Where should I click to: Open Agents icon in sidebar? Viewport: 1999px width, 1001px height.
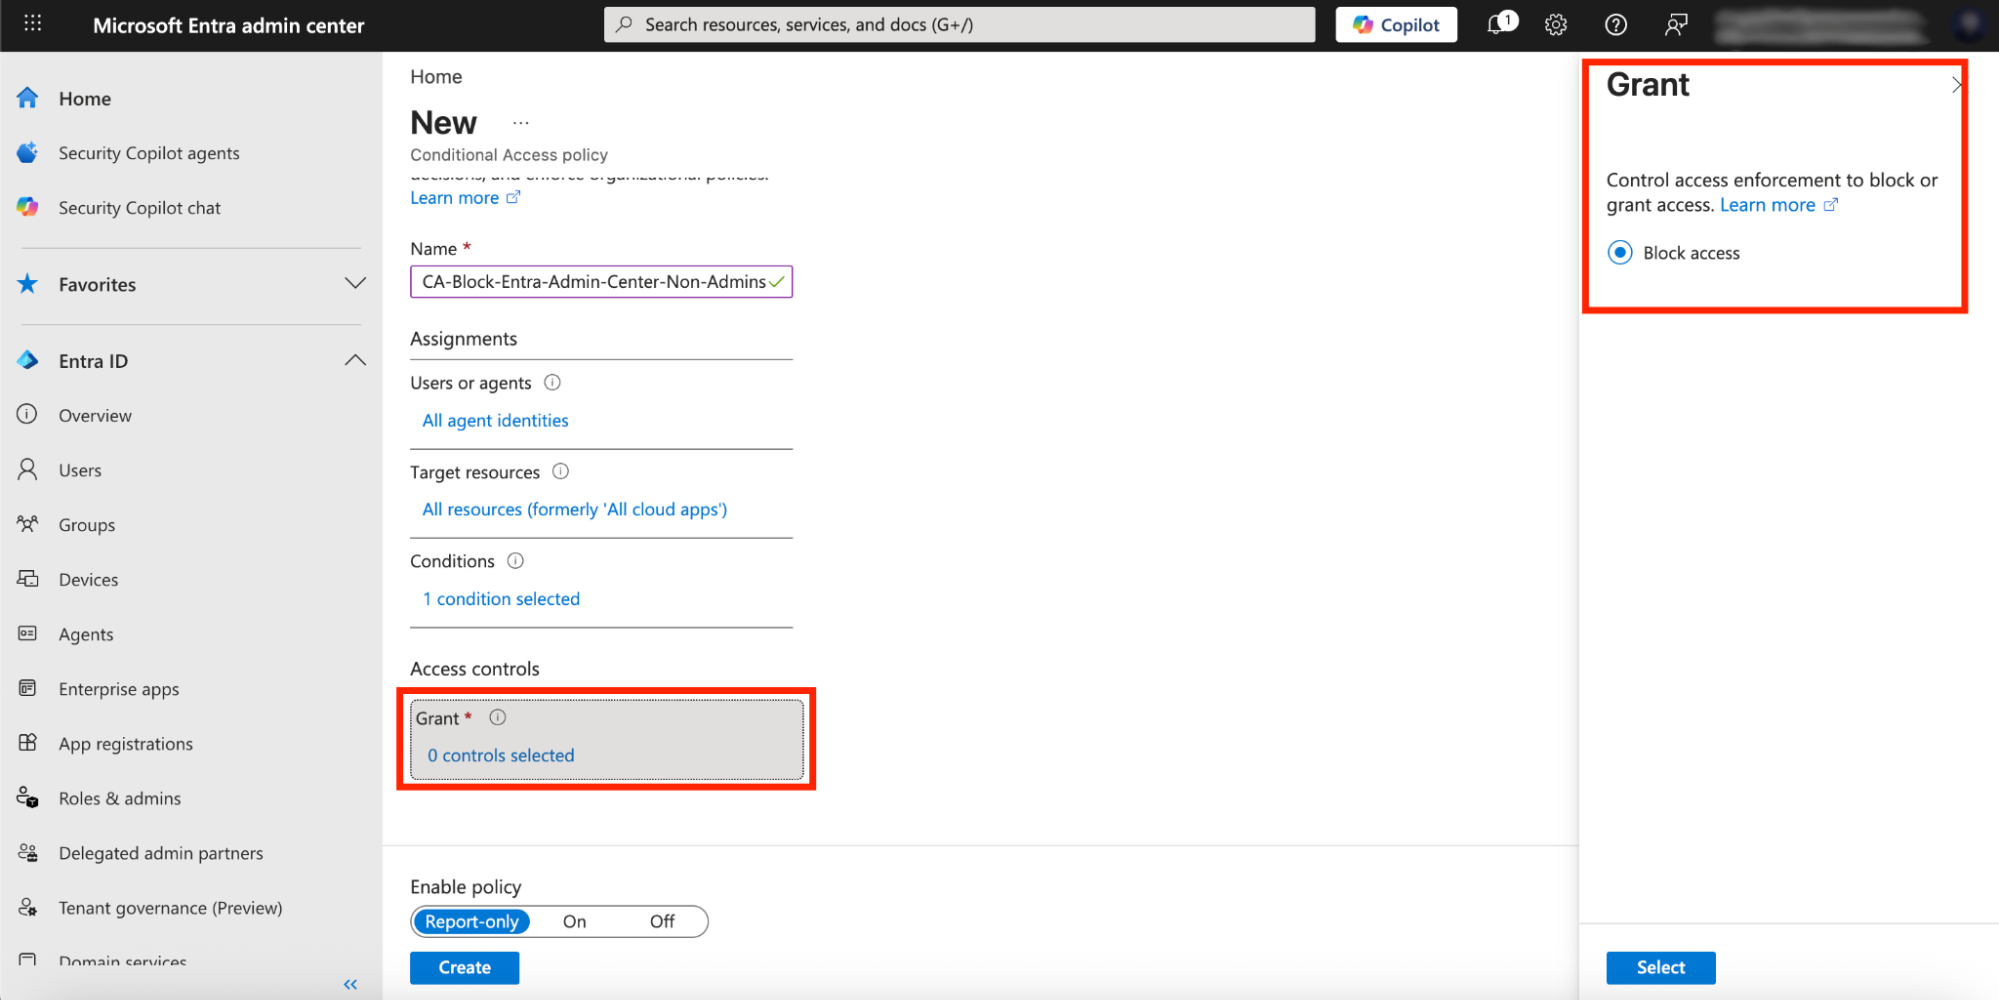28,633
